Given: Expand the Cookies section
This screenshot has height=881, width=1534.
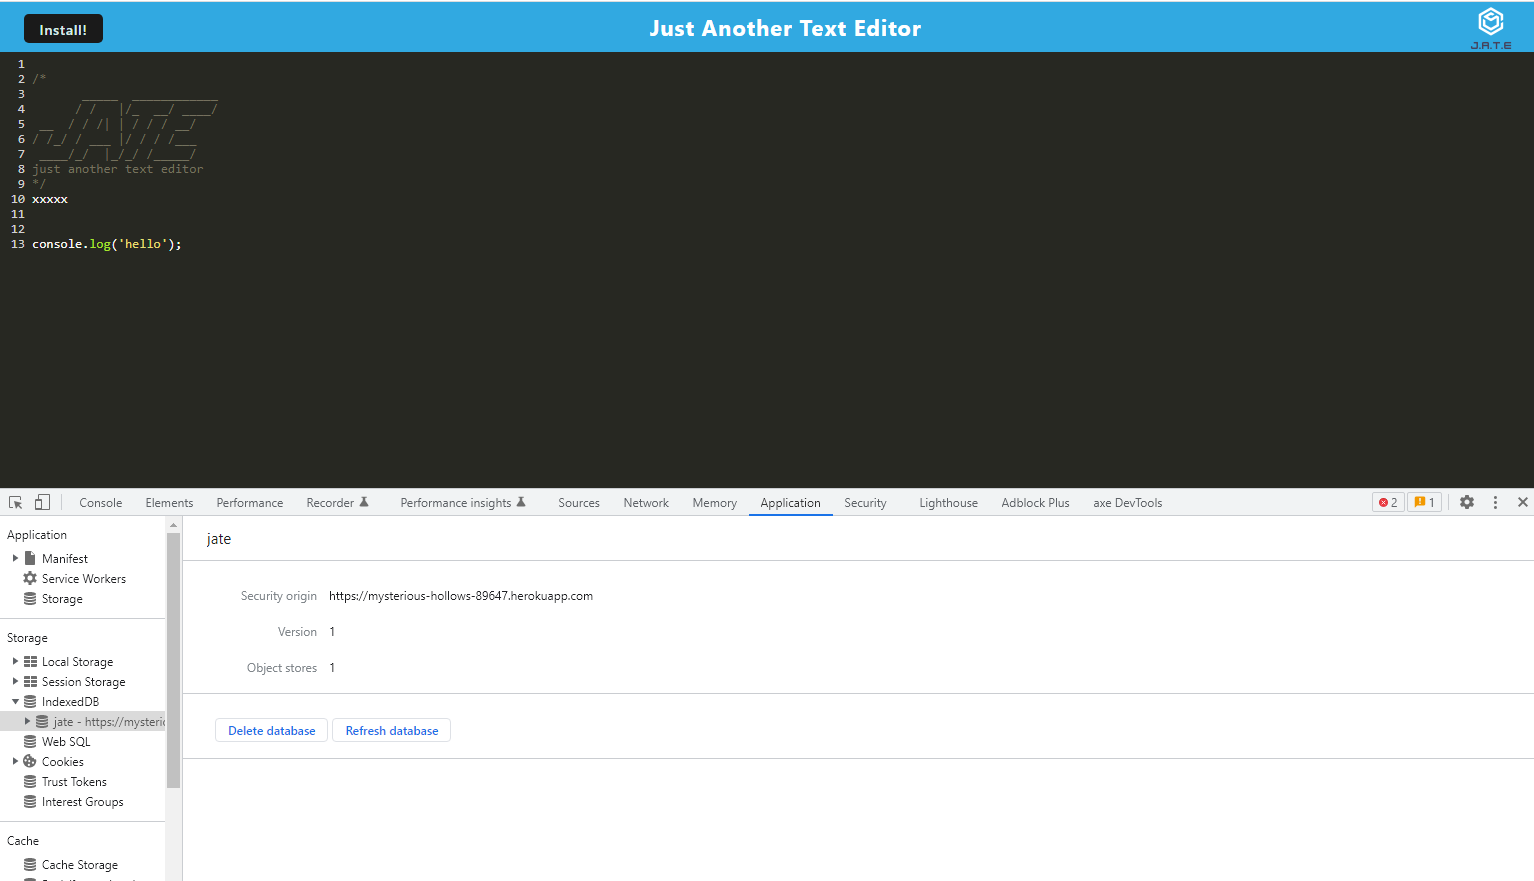Looking at the screenshot, I should (x=15, y=761).
